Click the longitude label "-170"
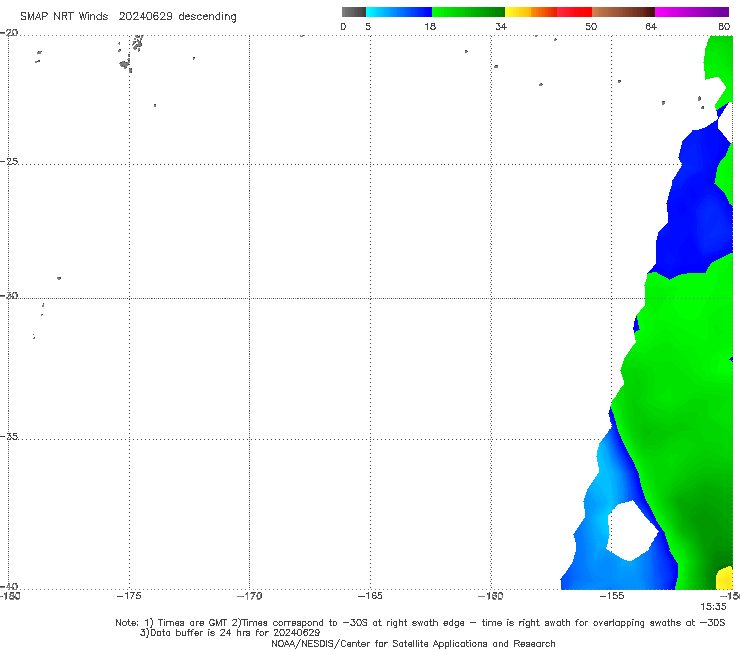740x650 pixels. click(x=249, y=596)
